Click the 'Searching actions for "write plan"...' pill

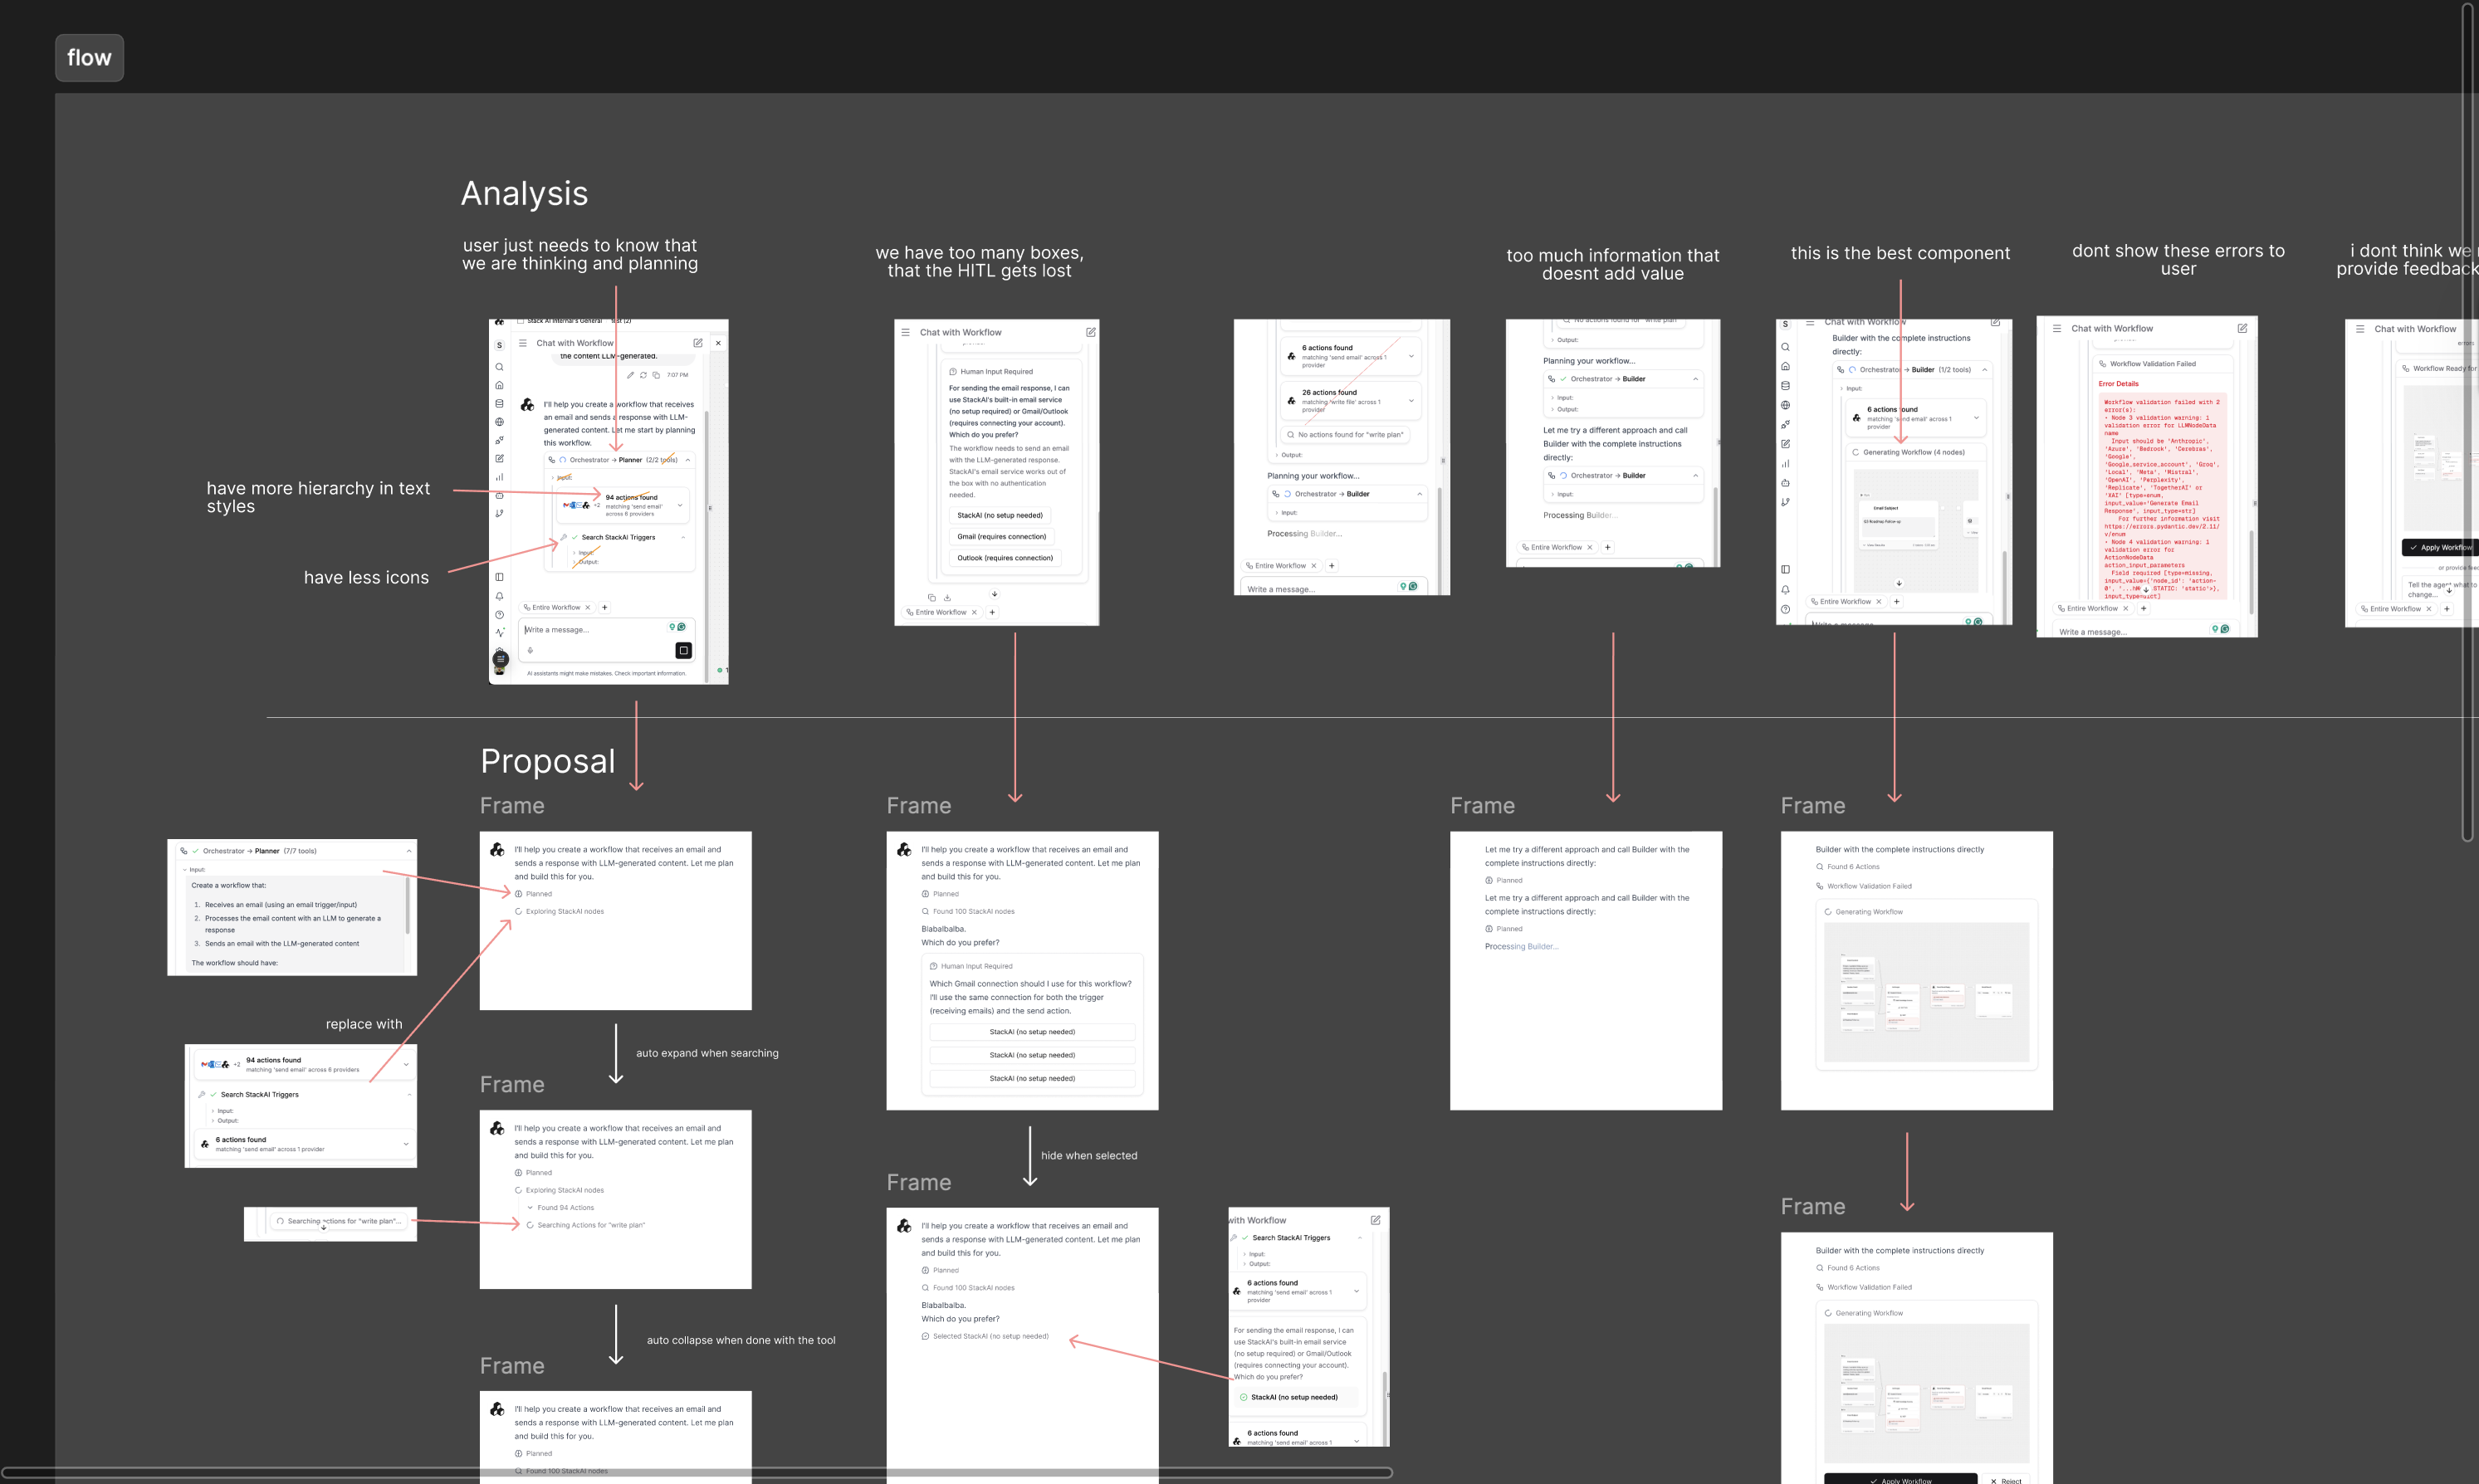339,1221
